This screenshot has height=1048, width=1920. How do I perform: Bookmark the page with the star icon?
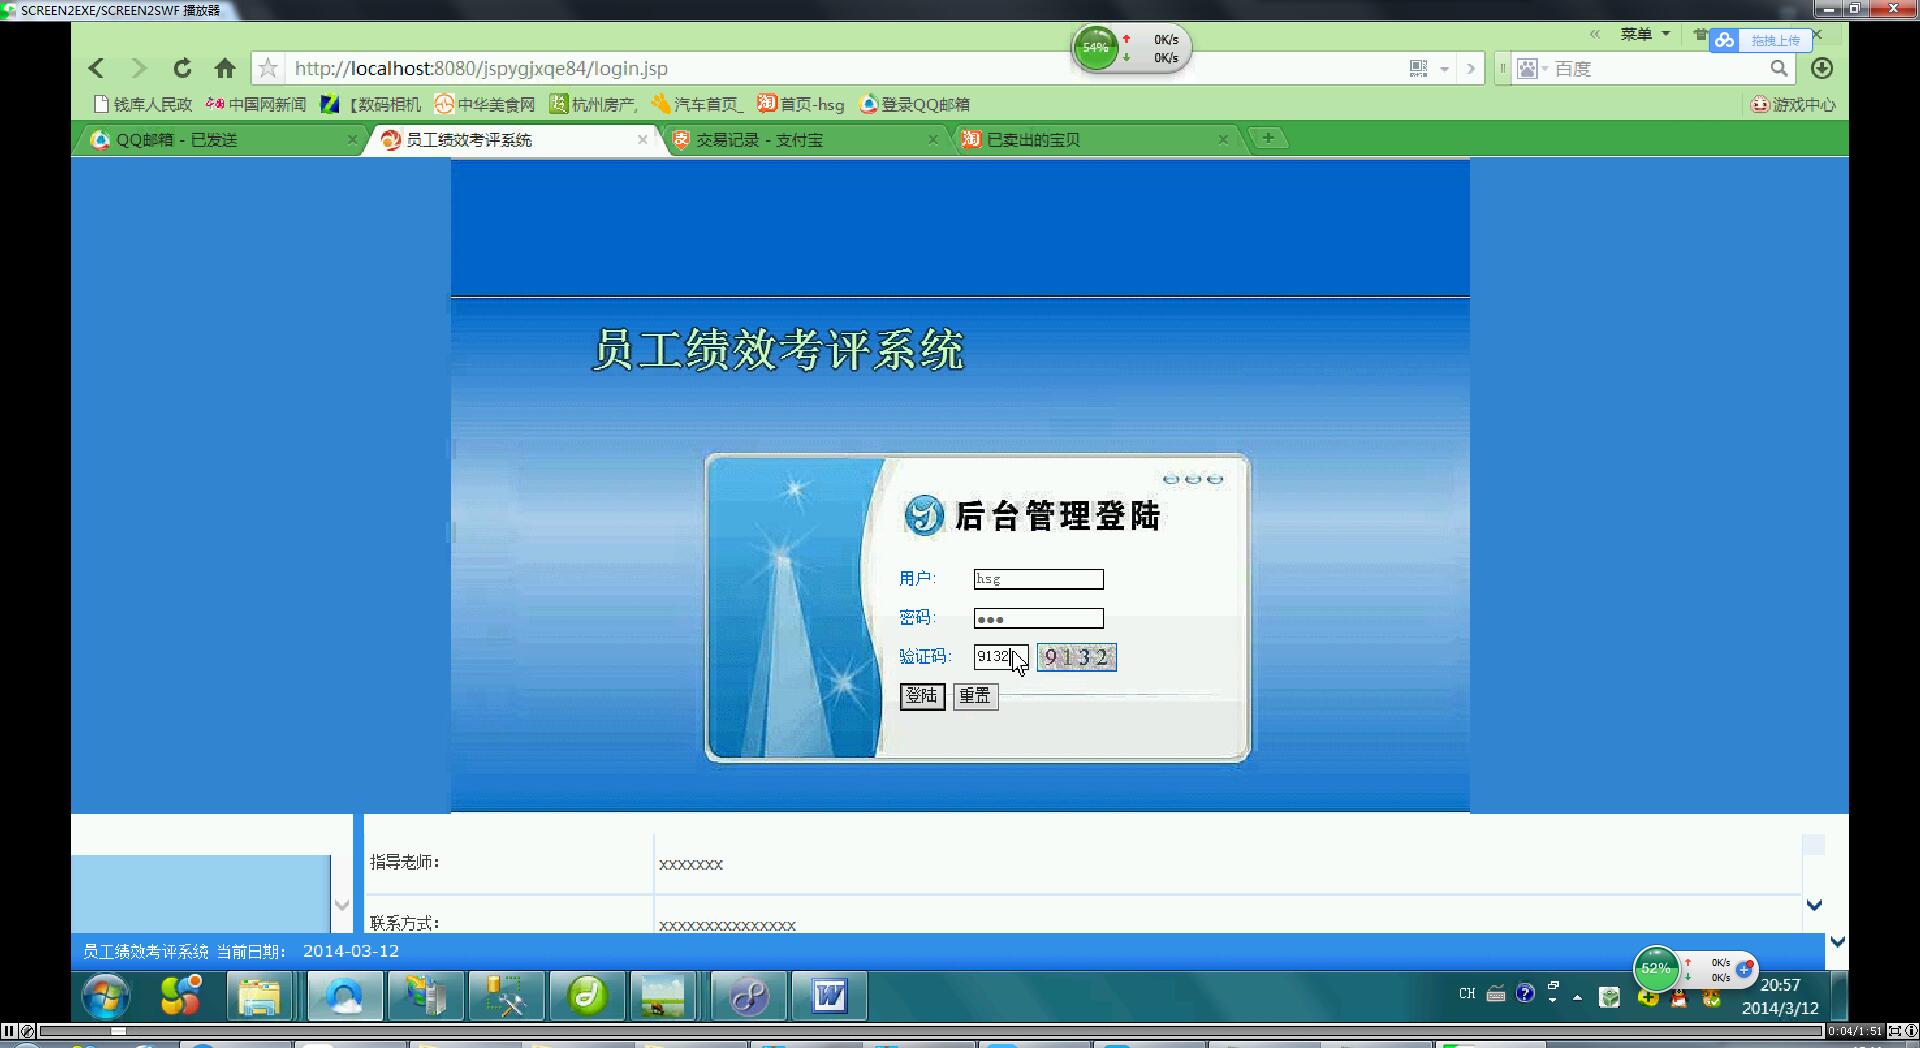267,68
